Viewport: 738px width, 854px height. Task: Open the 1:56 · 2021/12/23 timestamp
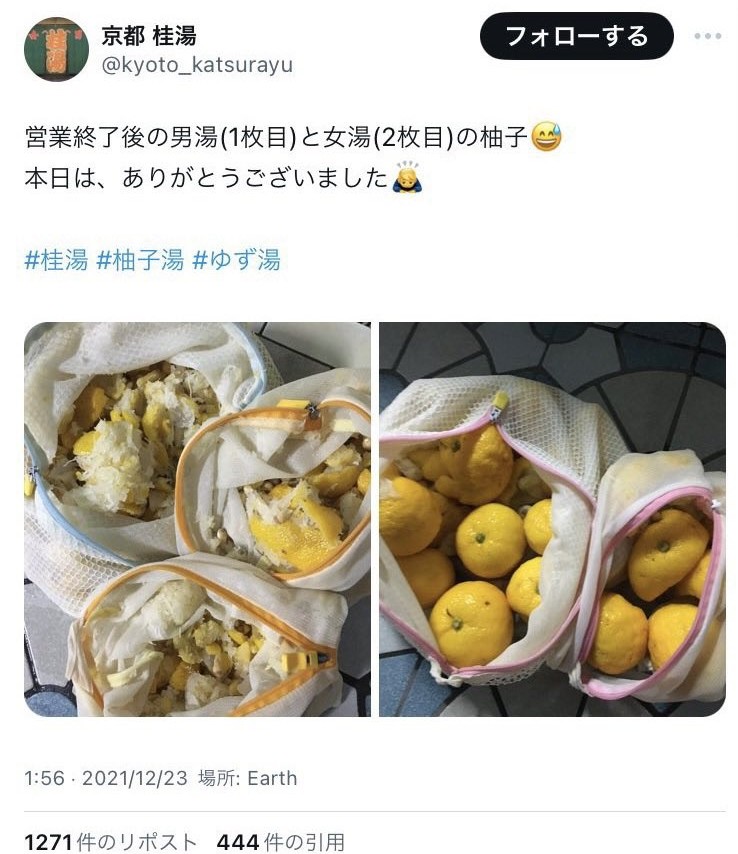click(x=106, y=778)
